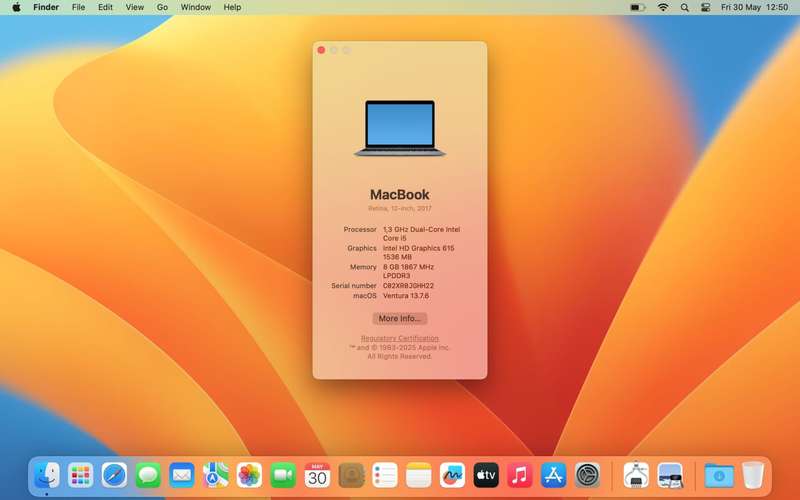Open the Photos app
Screen dimensions: 800x500
pyautogui.click(x=249, y=476)
